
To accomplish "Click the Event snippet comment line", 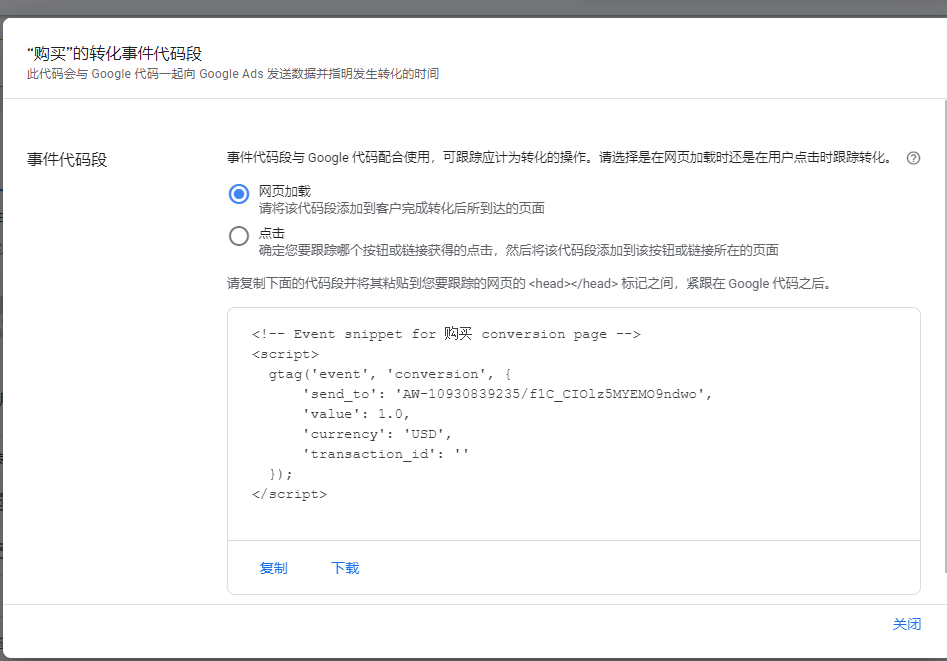I will pos(446,334).
